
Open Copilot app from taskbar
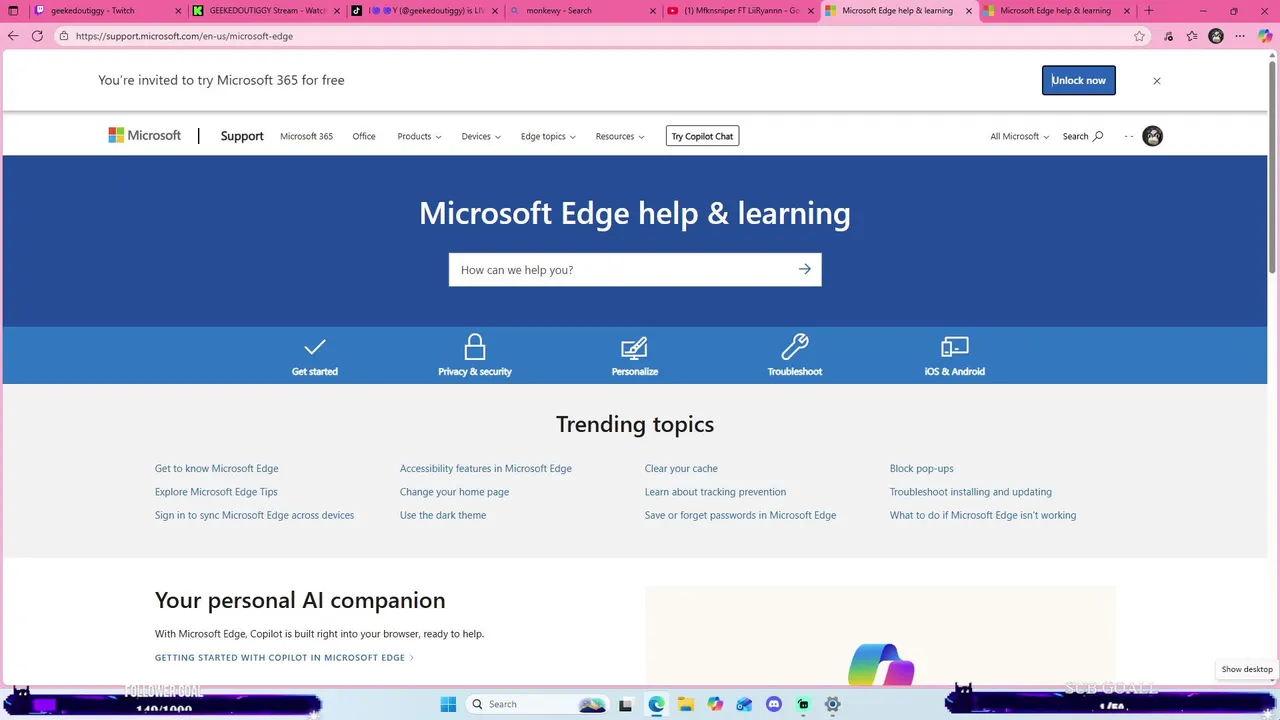pyautogui.click(x=715, y=704)
